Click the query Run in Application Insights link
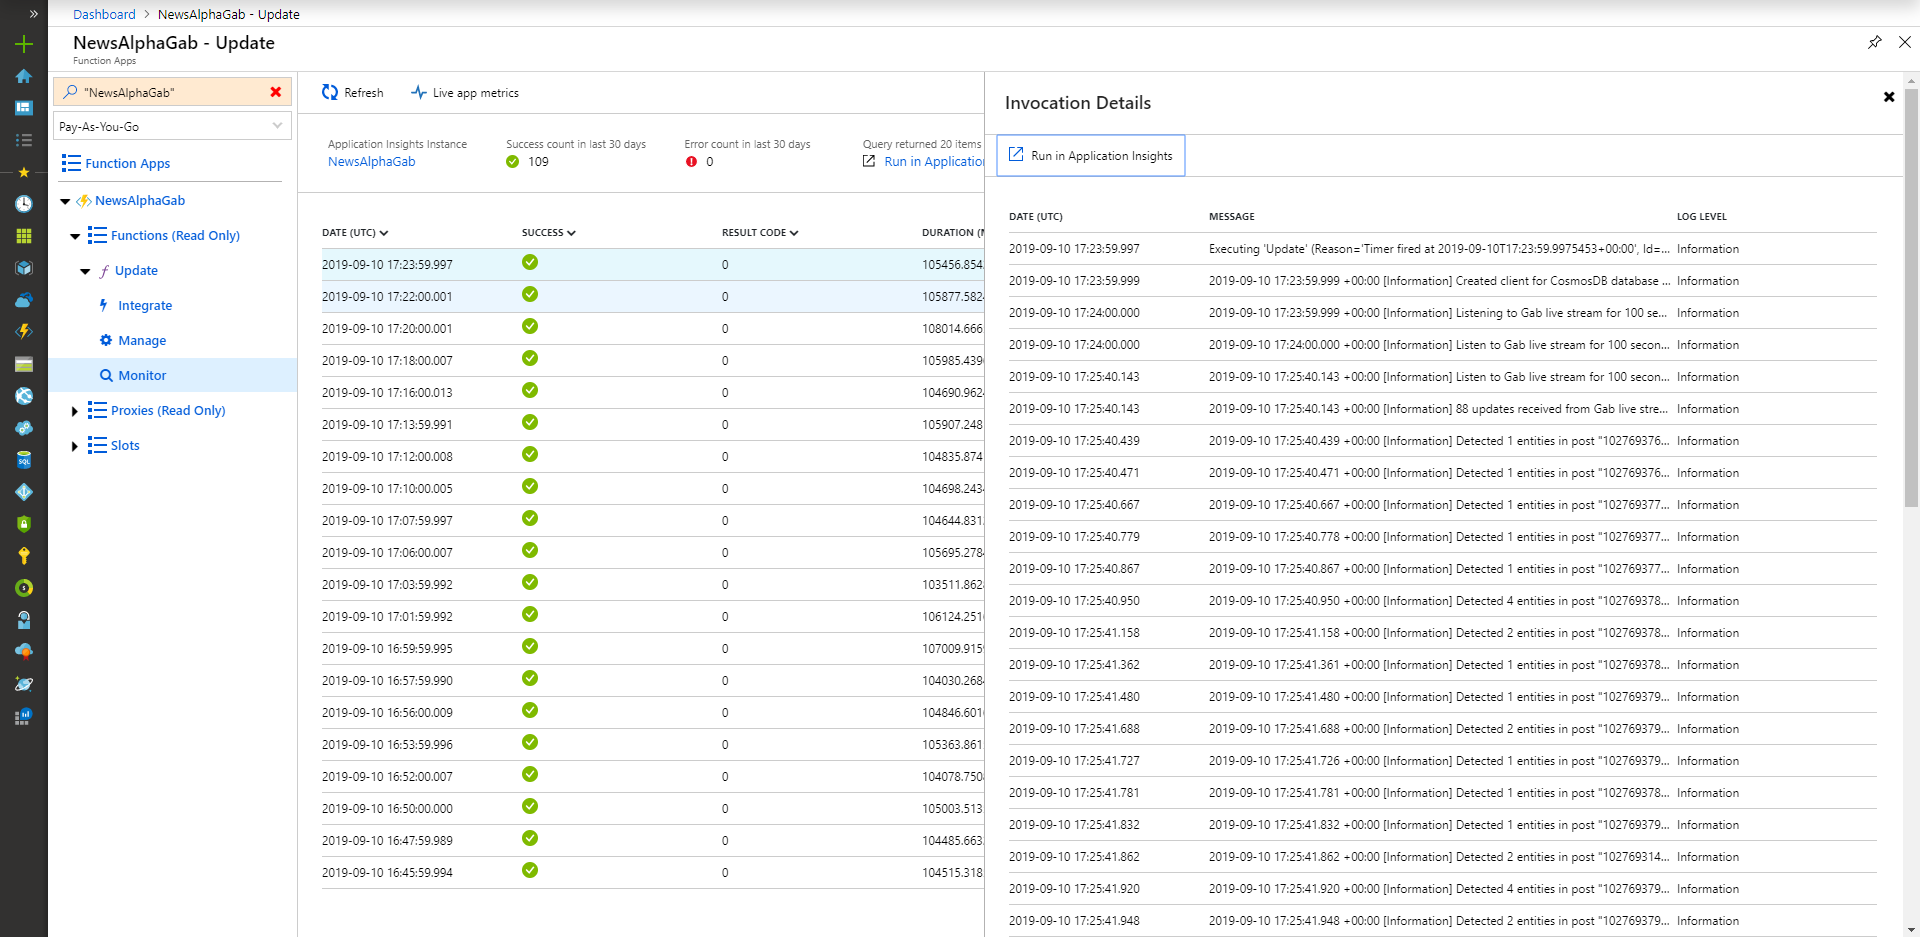Viewport: 1920px width, 937px height. pos(933,162)
